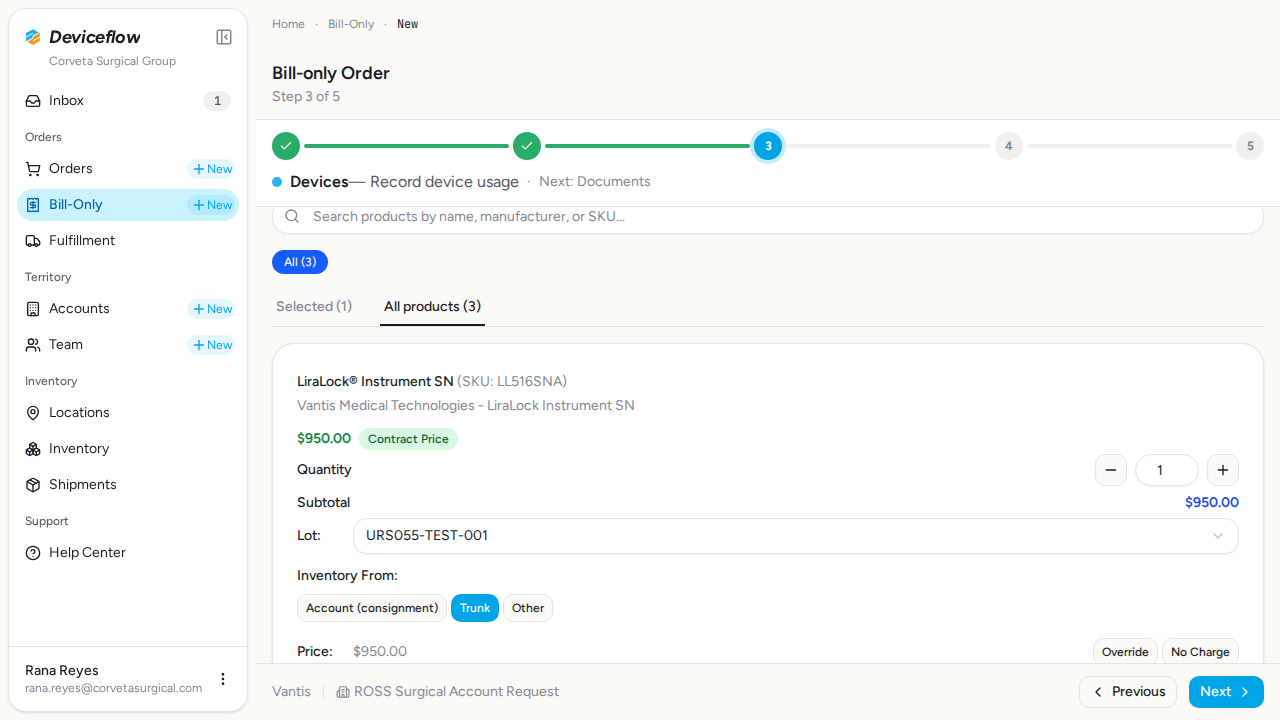The height and width of the screenshot is (720, 1280).
Task: Select Account (consignment) inventory source
Action: [x=372, y=608]
